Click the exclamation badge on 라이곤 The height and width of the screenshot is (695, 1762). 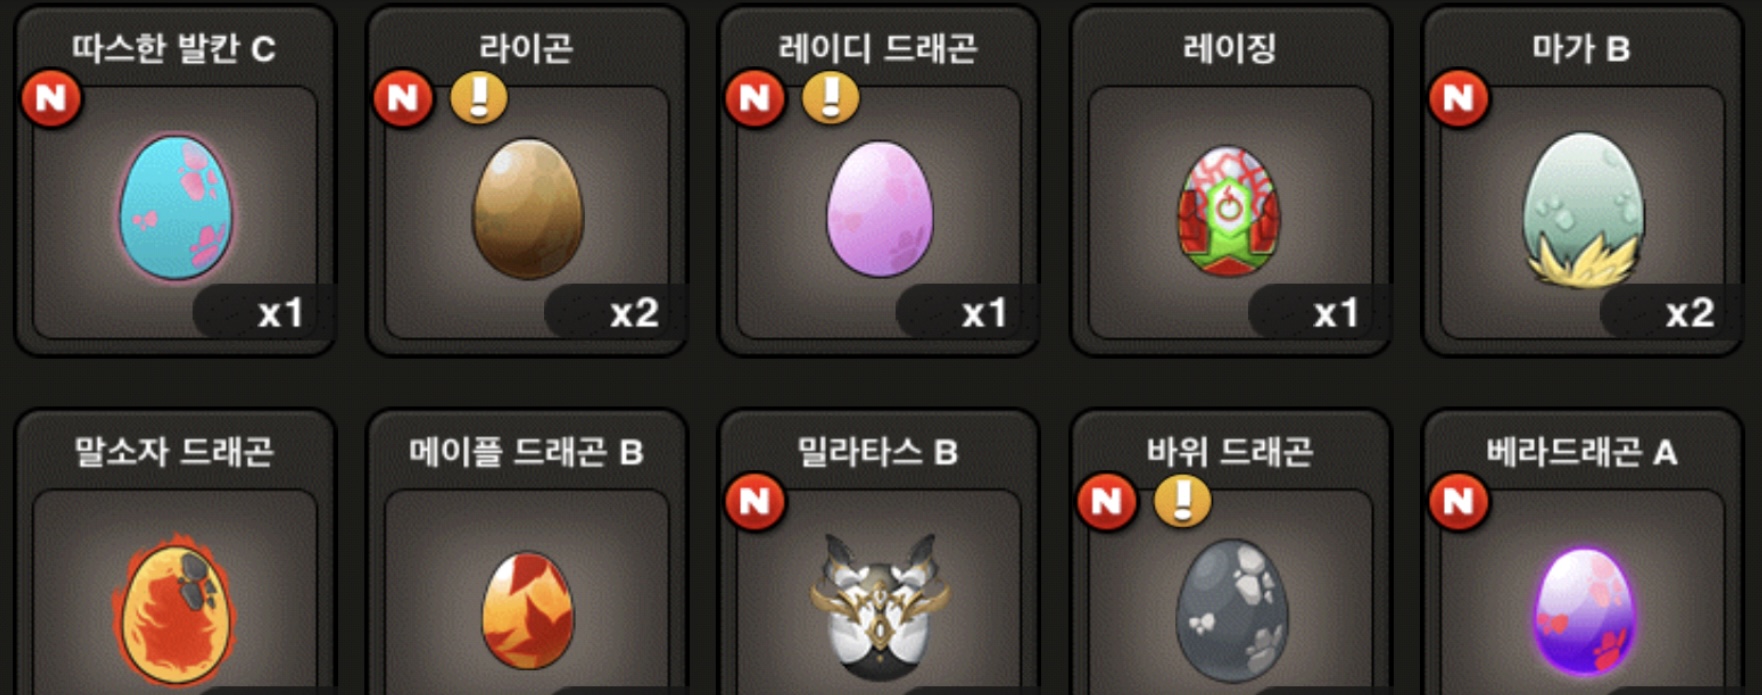(x=479, y=98)
